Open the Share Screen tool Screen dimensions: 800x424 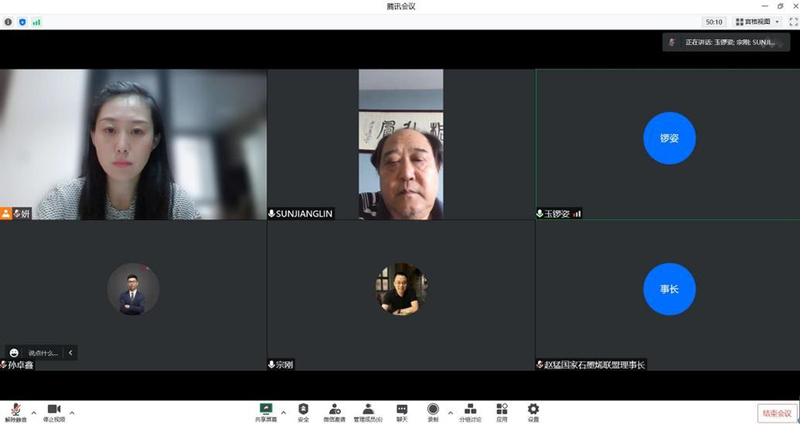point(267,411)
